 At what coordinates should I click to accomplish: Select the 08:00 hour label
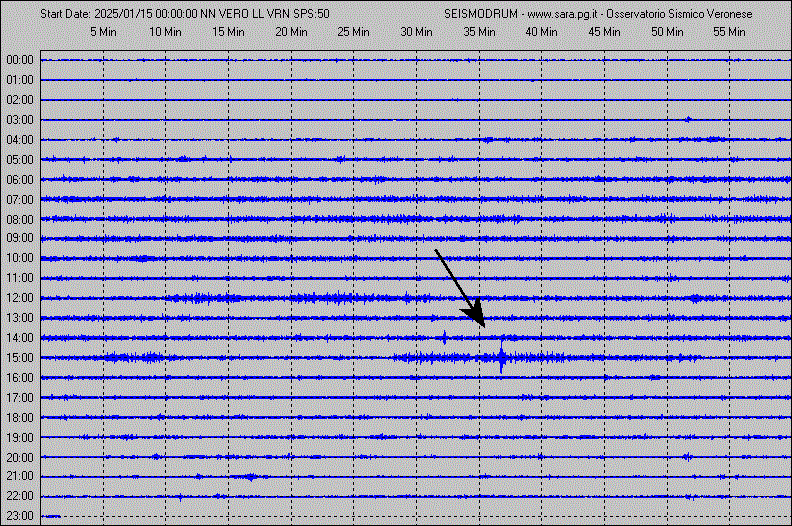[20, 220]
